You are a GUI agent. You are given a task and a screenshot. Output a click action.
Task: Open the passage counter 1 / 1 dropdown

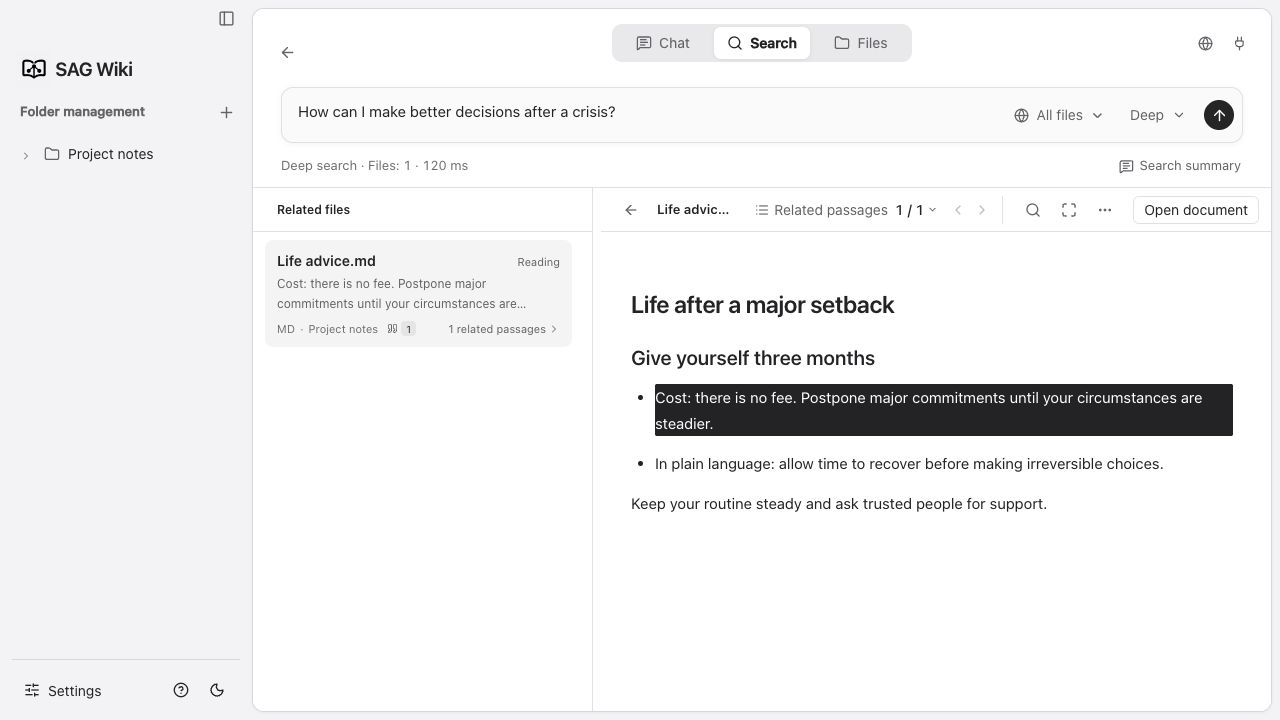(x=916, y=210)
